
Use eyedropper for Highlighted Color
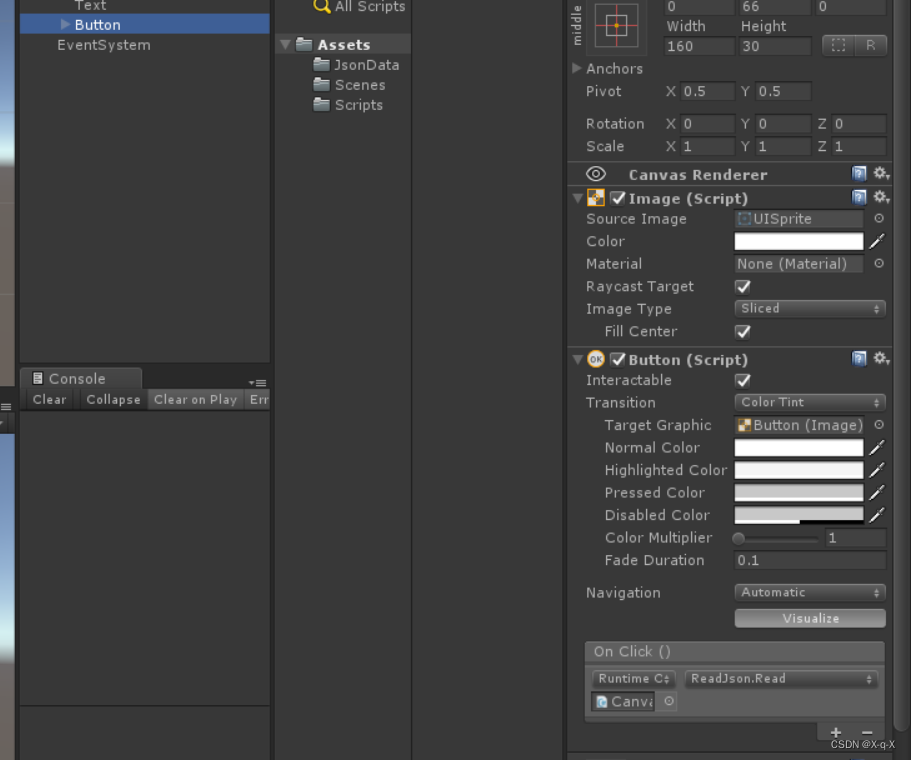[877, 469]
